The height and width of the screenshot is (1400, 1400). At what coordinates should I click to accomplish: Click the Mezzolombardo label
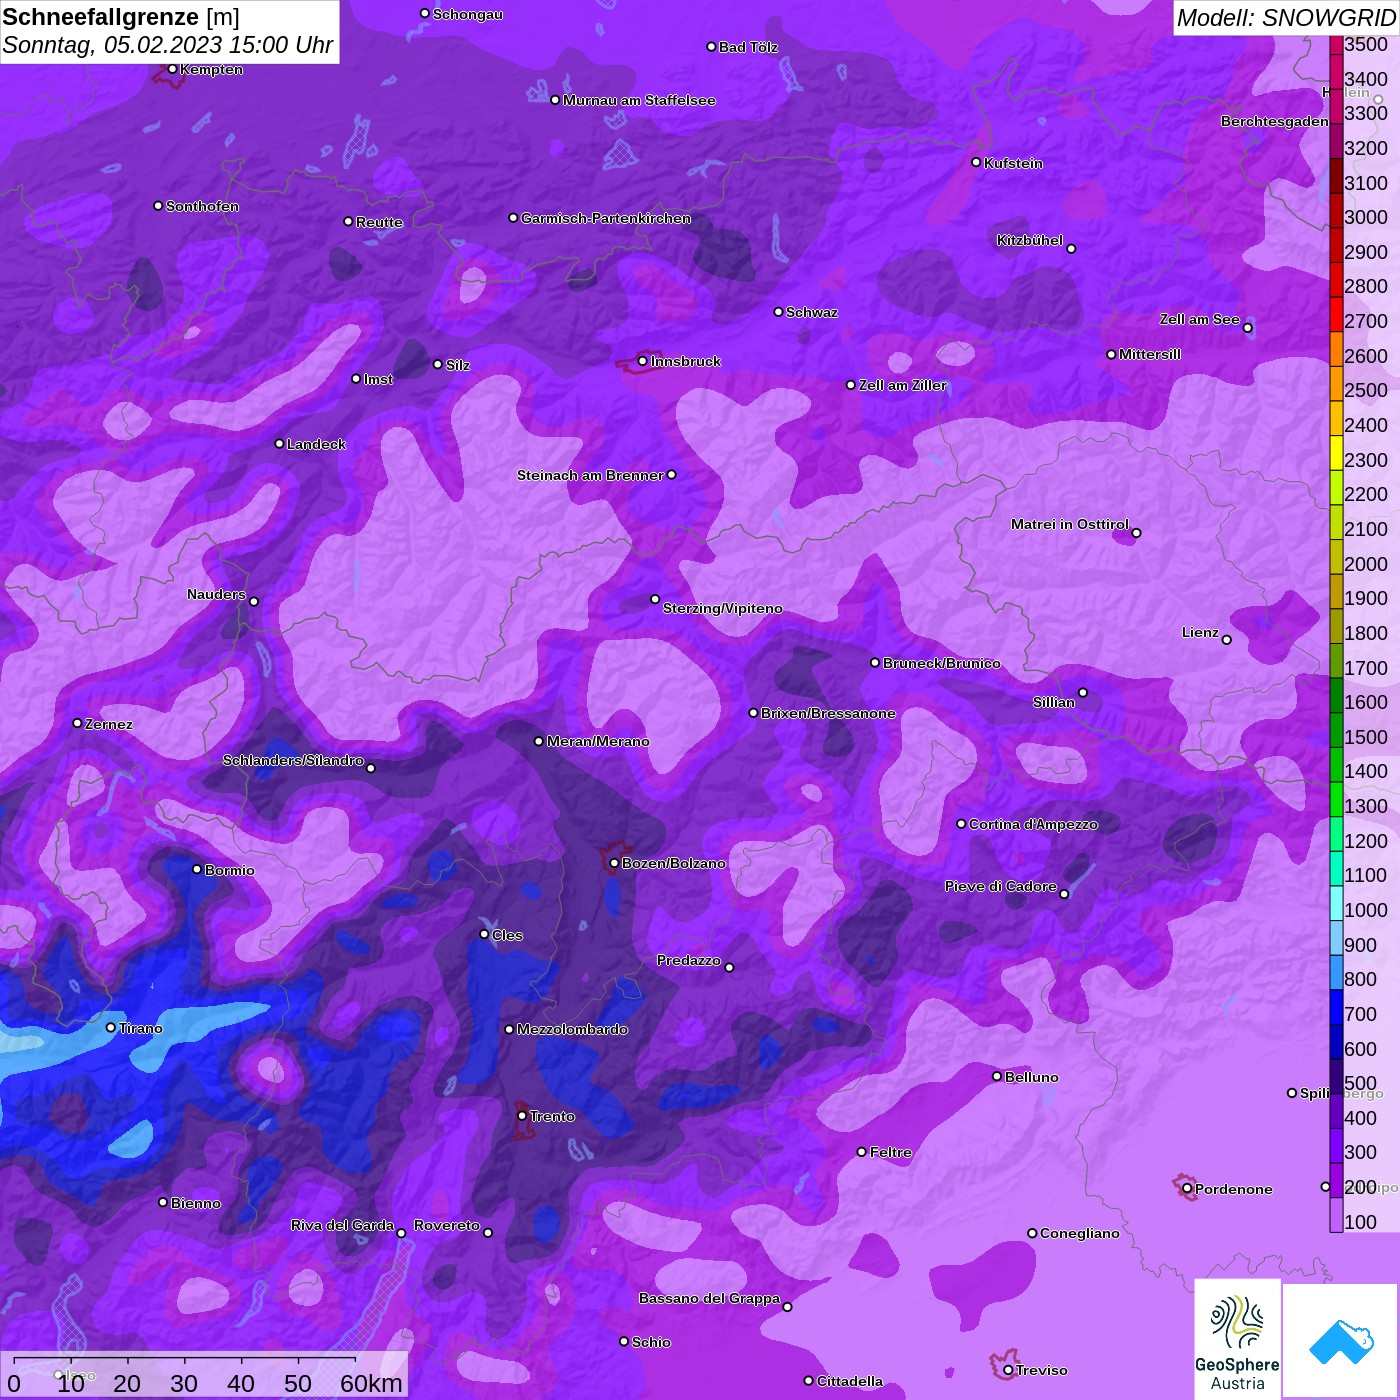pyautogui.click(x=573, y=1029)
